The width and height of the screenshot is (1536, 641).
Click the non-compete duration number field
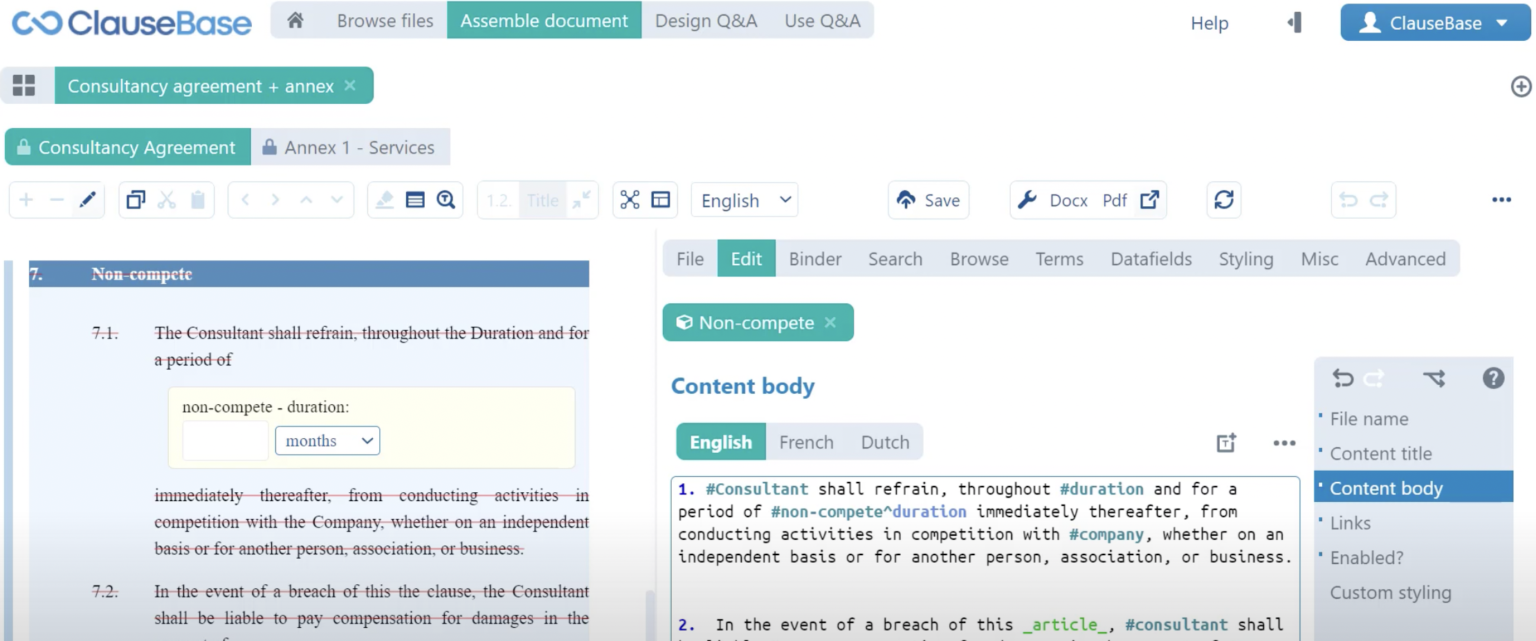pos(225,441)
